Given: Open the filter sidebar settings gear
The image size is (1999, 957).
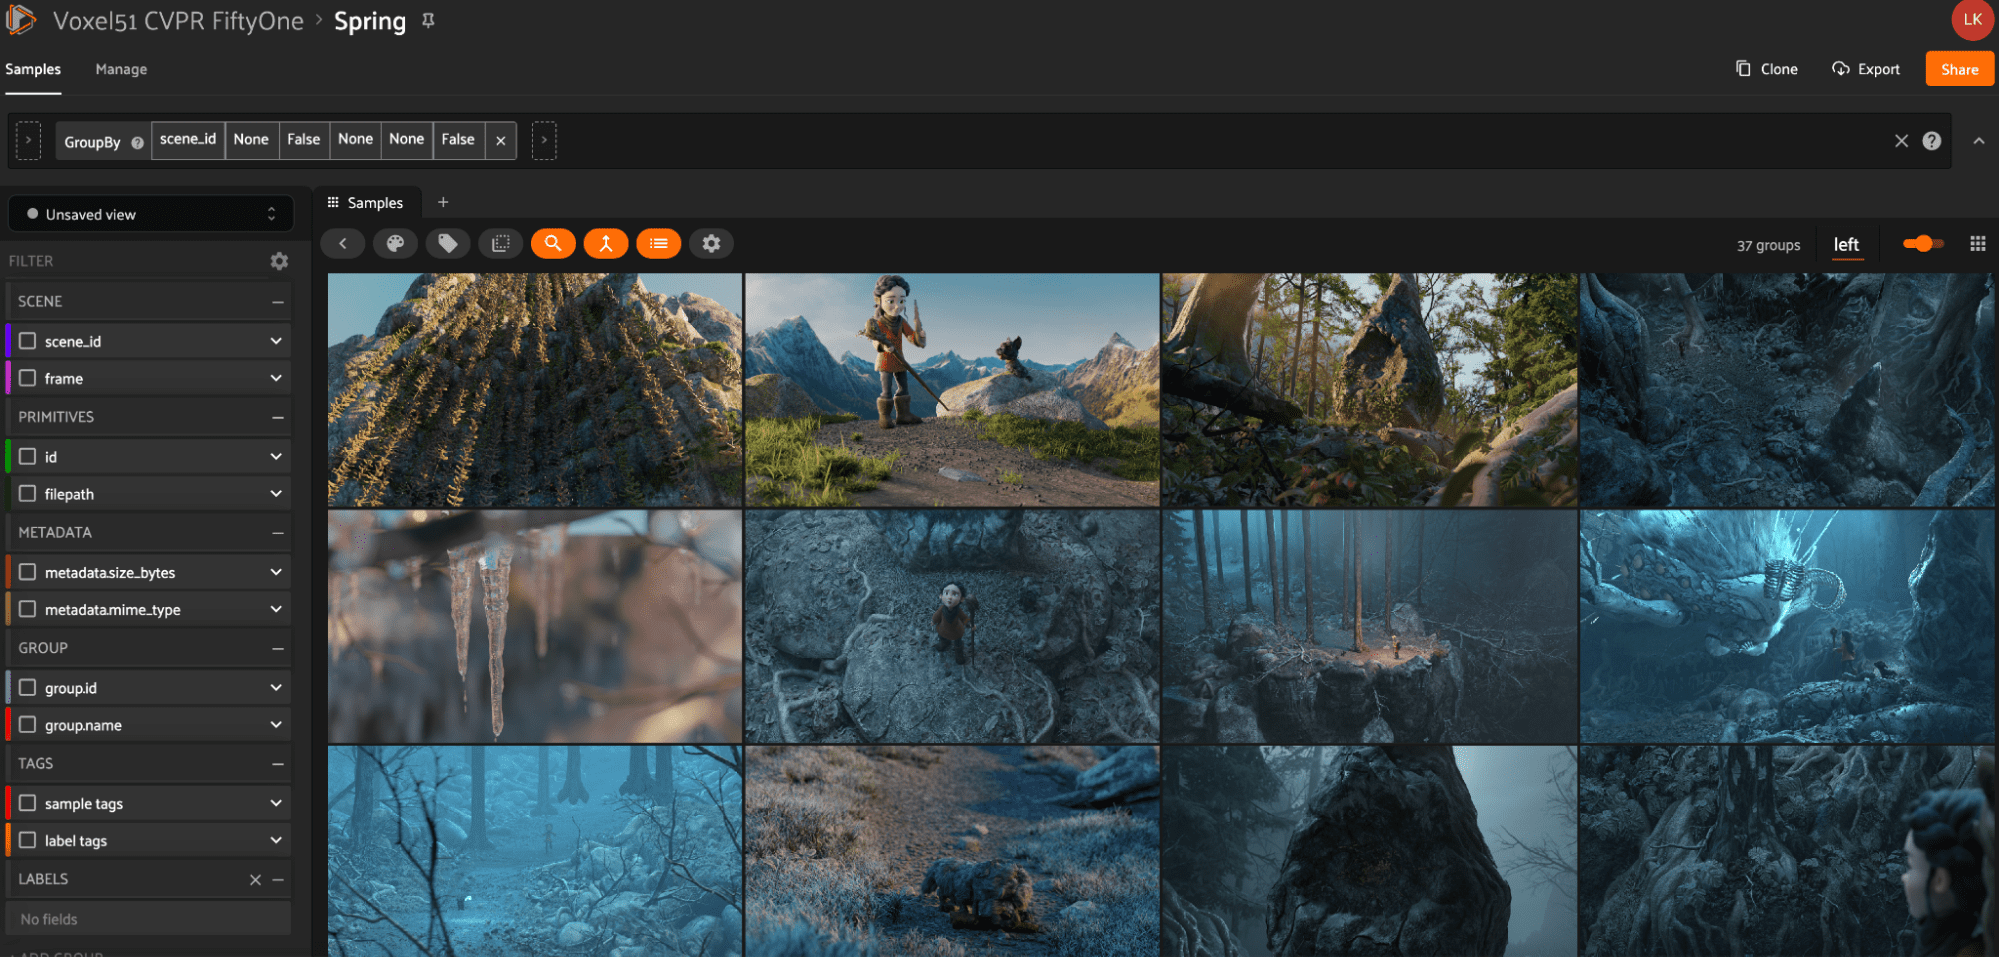Looking at the screenshot, I should 279,261.
